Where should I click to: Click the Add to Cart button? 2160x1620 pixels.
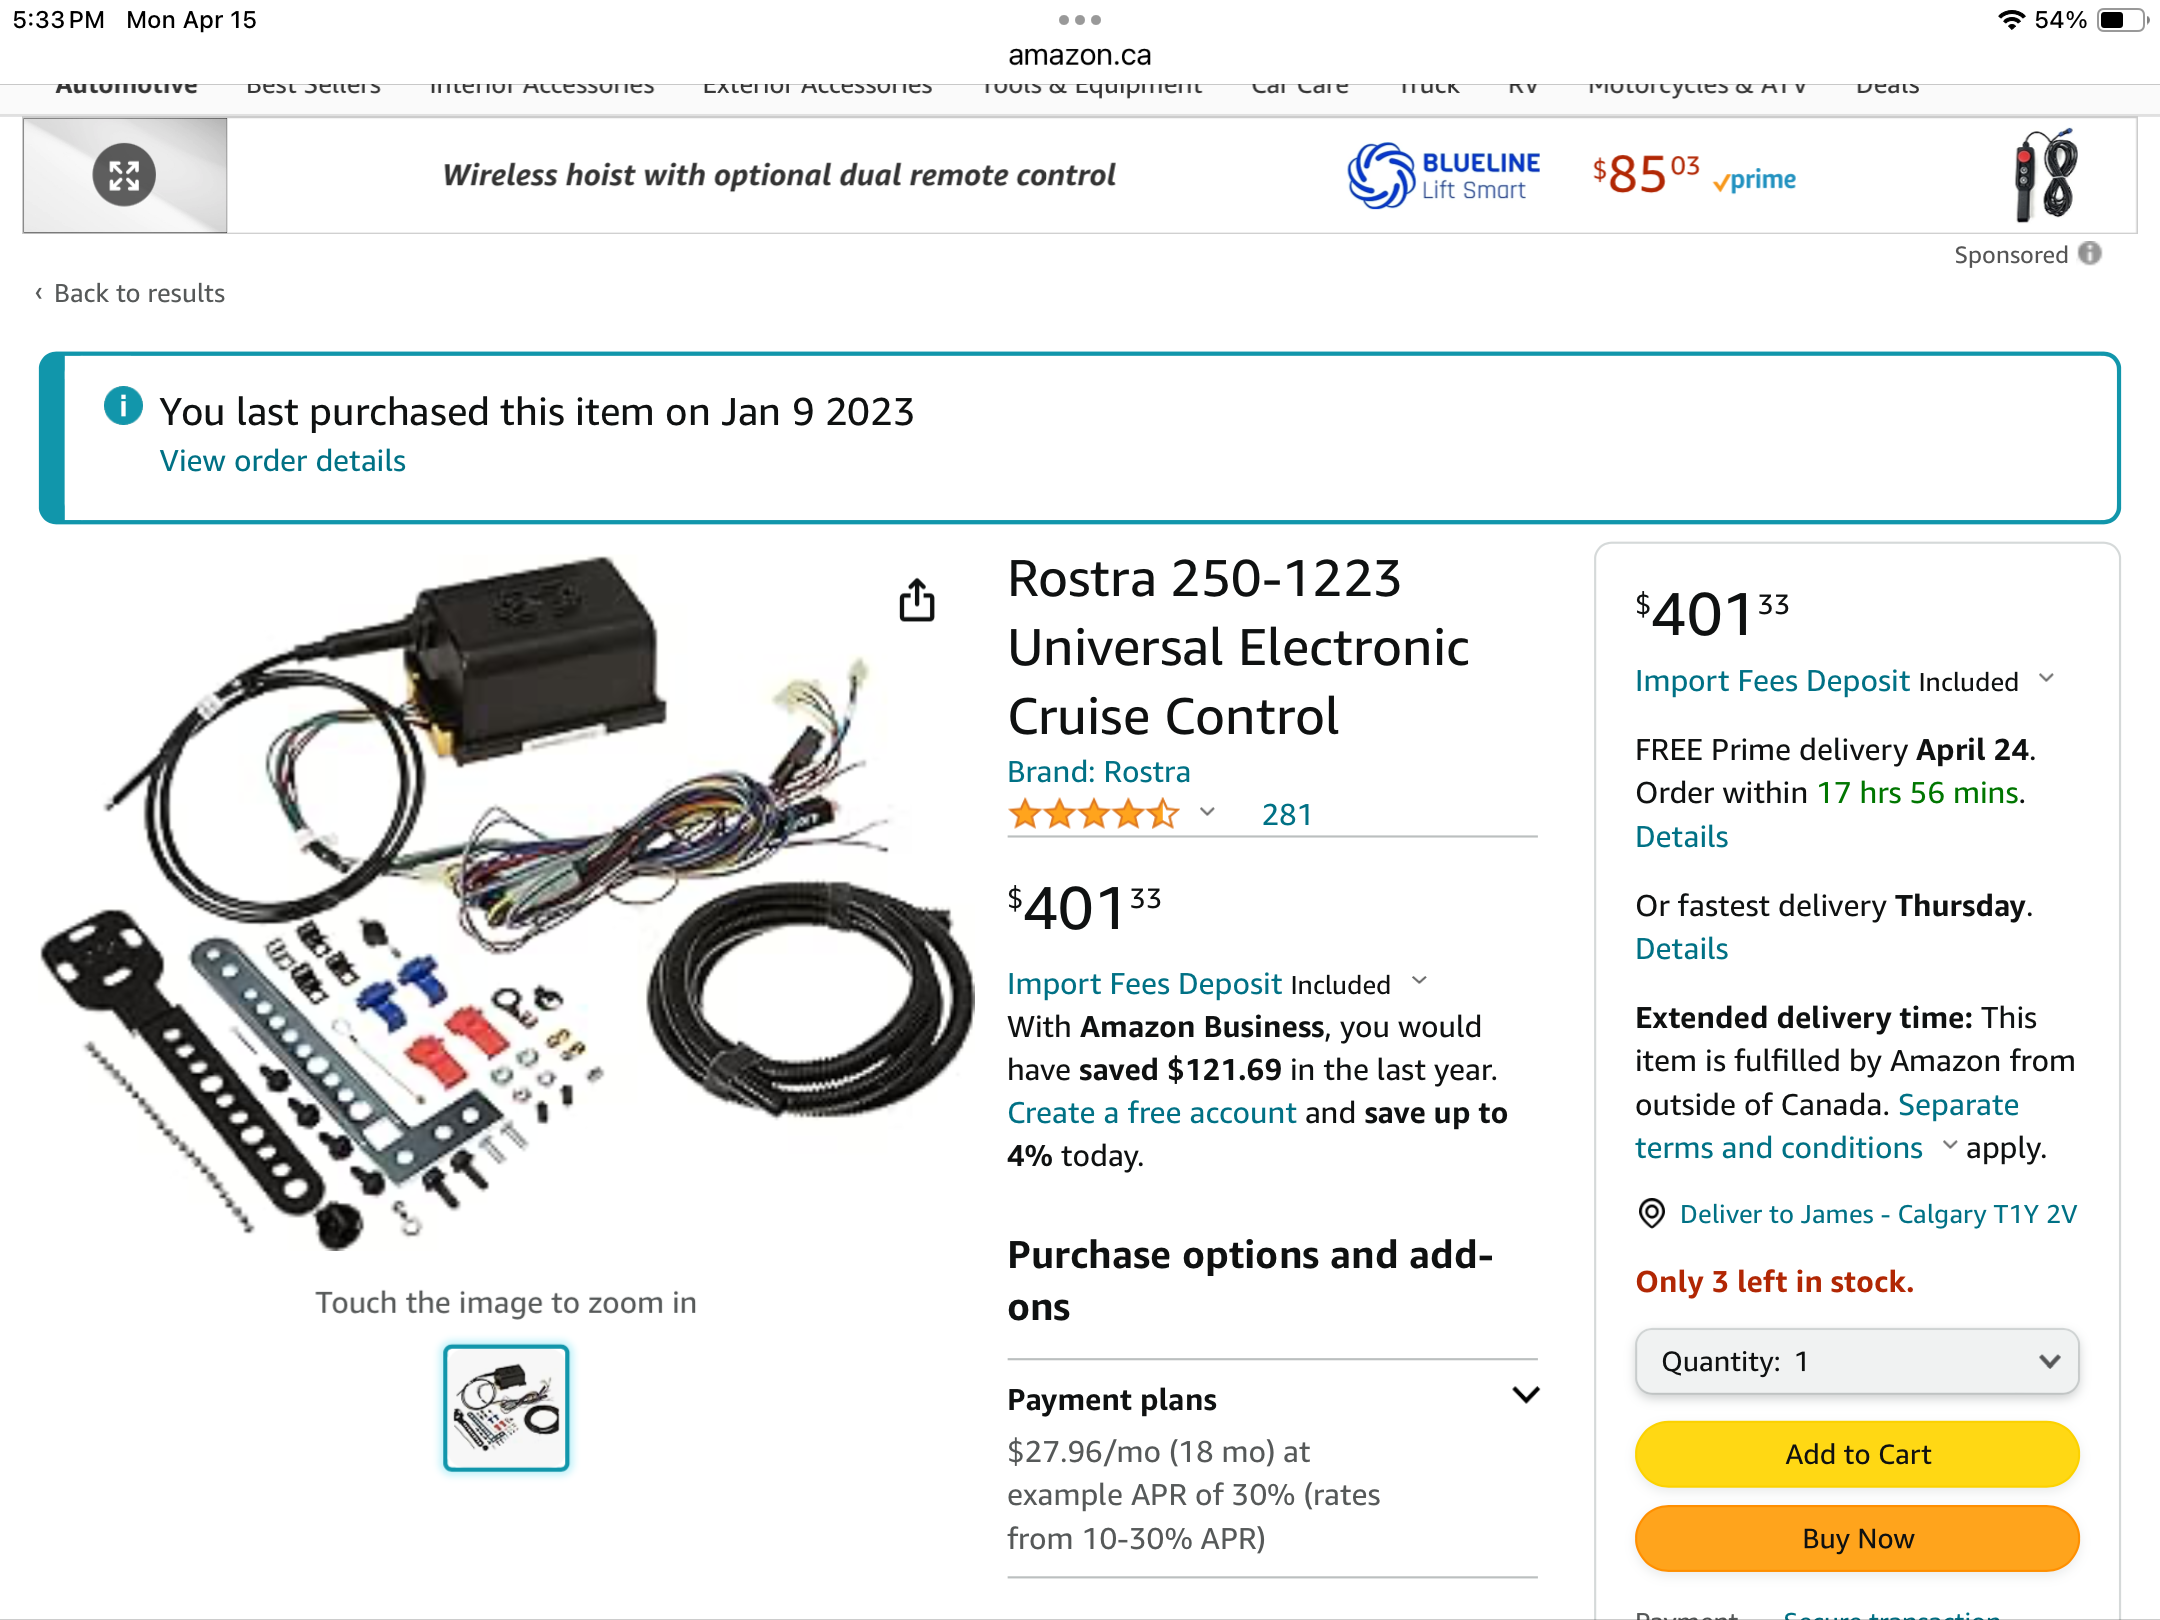[x=1857, y=1454]
